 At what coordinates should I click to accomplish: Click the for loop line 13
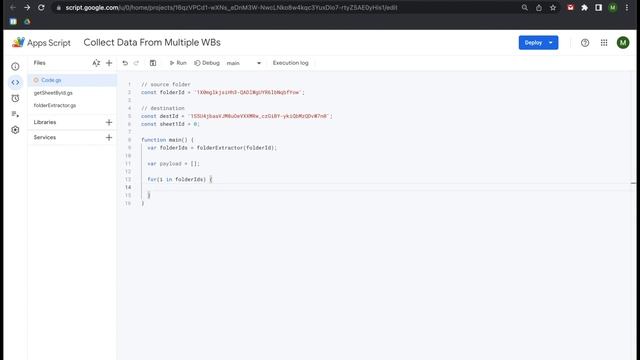pos(180,179)
